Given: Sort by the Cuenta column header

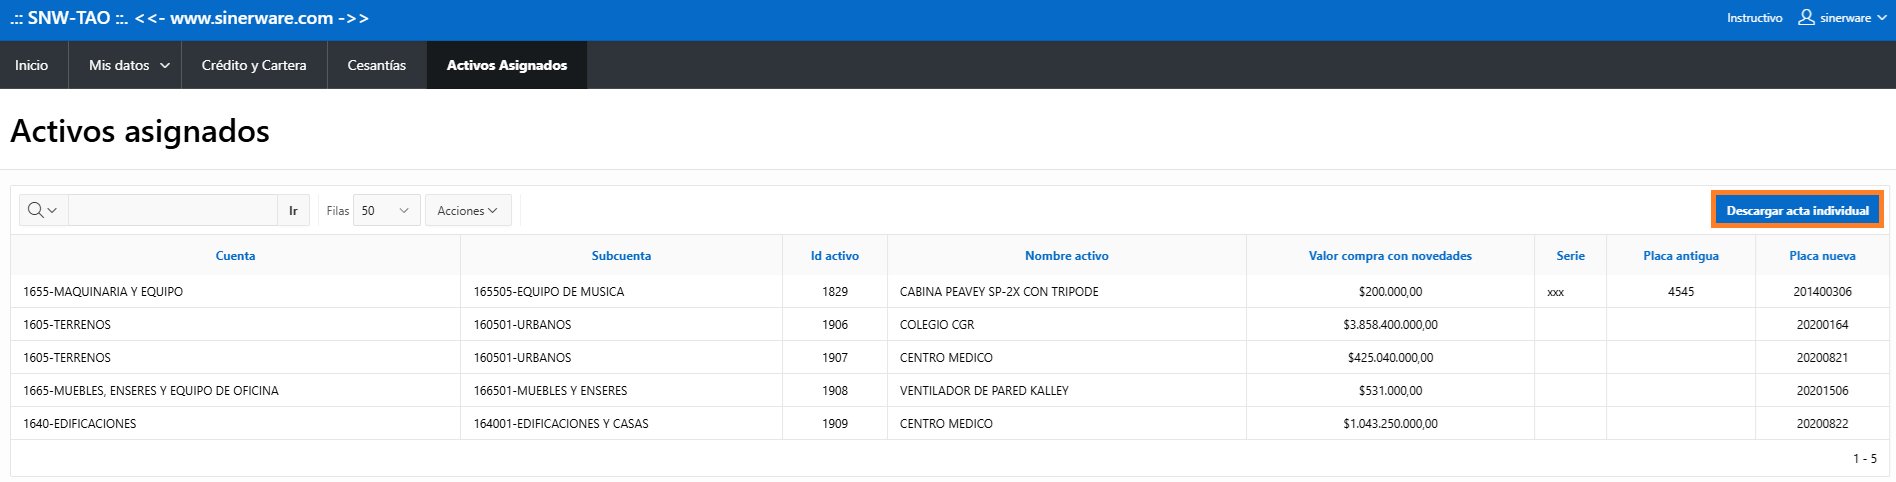Looking at the screenshot, I should [x=235, y=256].
